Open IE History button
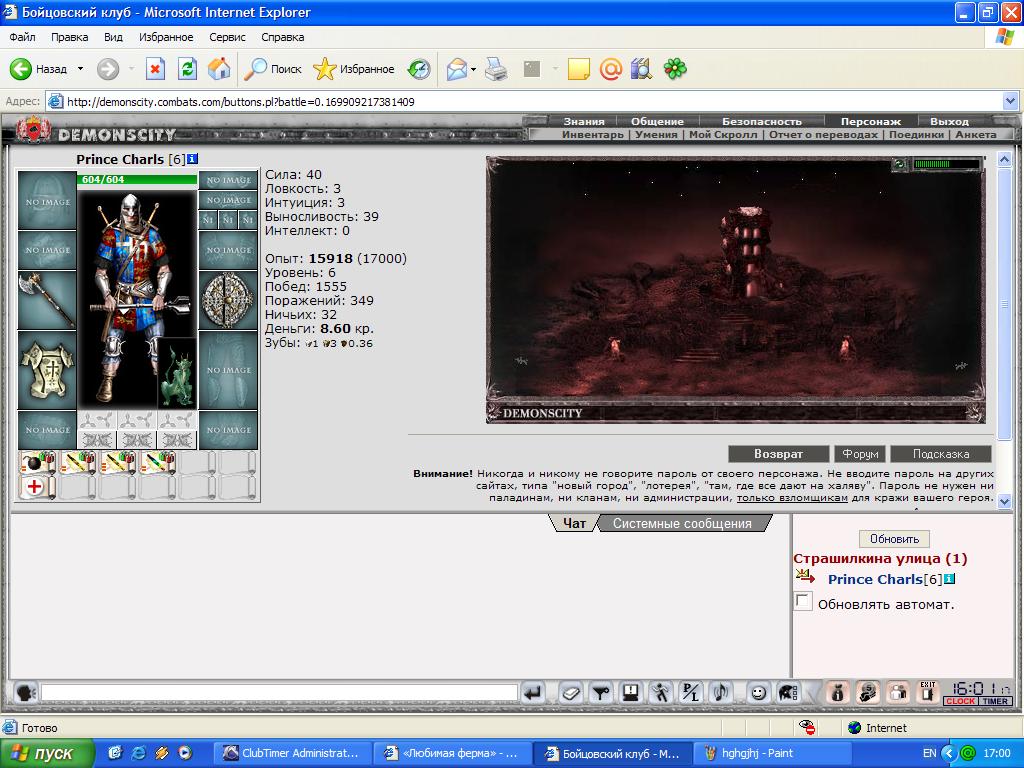The height and width of the screenshot is (768, 1024). click(x=419, y=69)
